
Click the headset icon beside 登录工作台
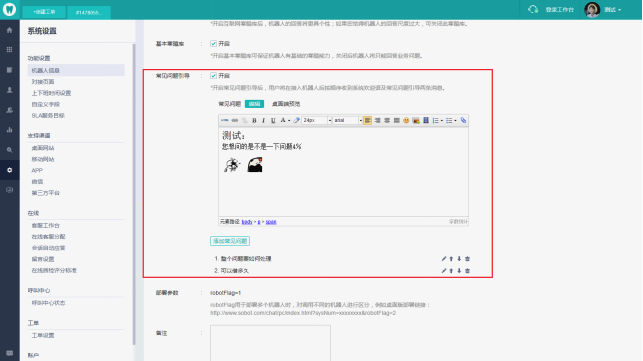[533, 9]
